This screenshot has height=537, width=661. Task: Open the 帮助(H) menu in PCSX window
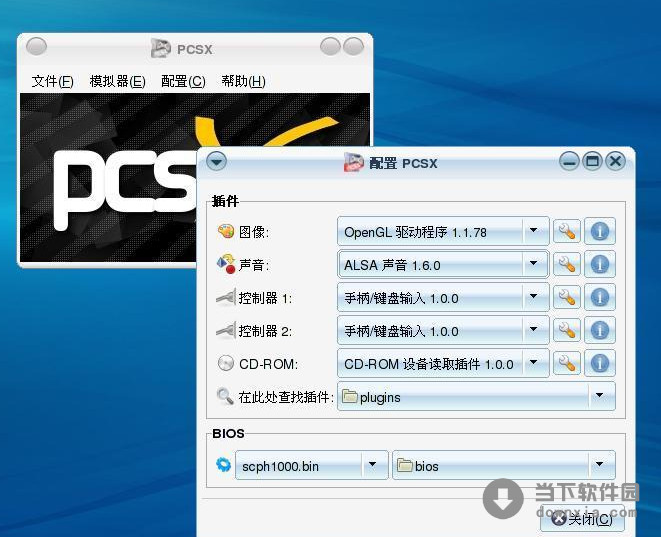(x=243, y=81)
